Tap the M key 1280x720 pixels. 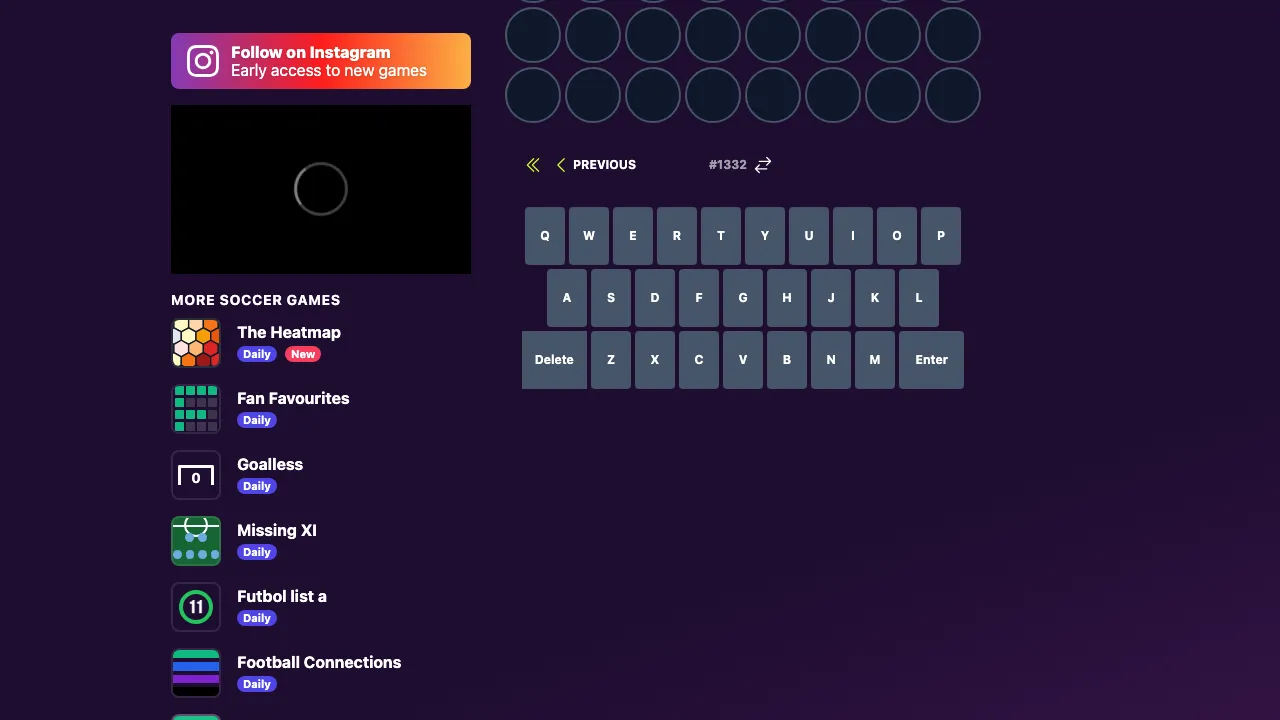tap(875, 360)
